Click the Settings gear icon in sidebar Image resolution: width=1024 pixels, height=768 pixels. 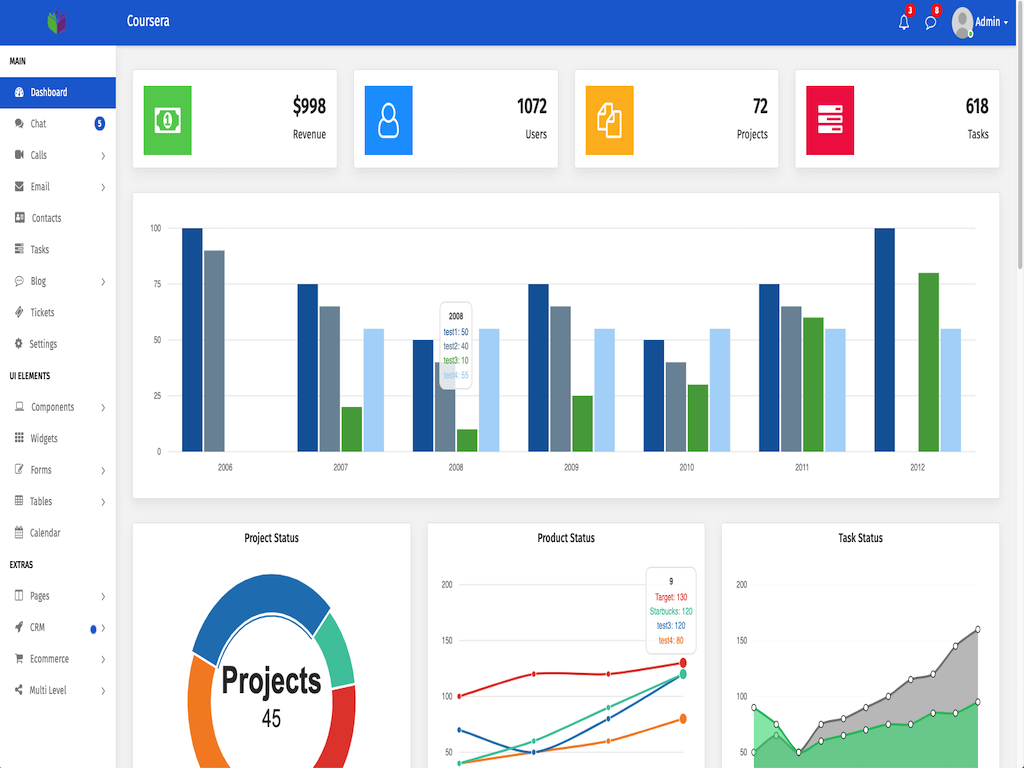coord(18,344)
